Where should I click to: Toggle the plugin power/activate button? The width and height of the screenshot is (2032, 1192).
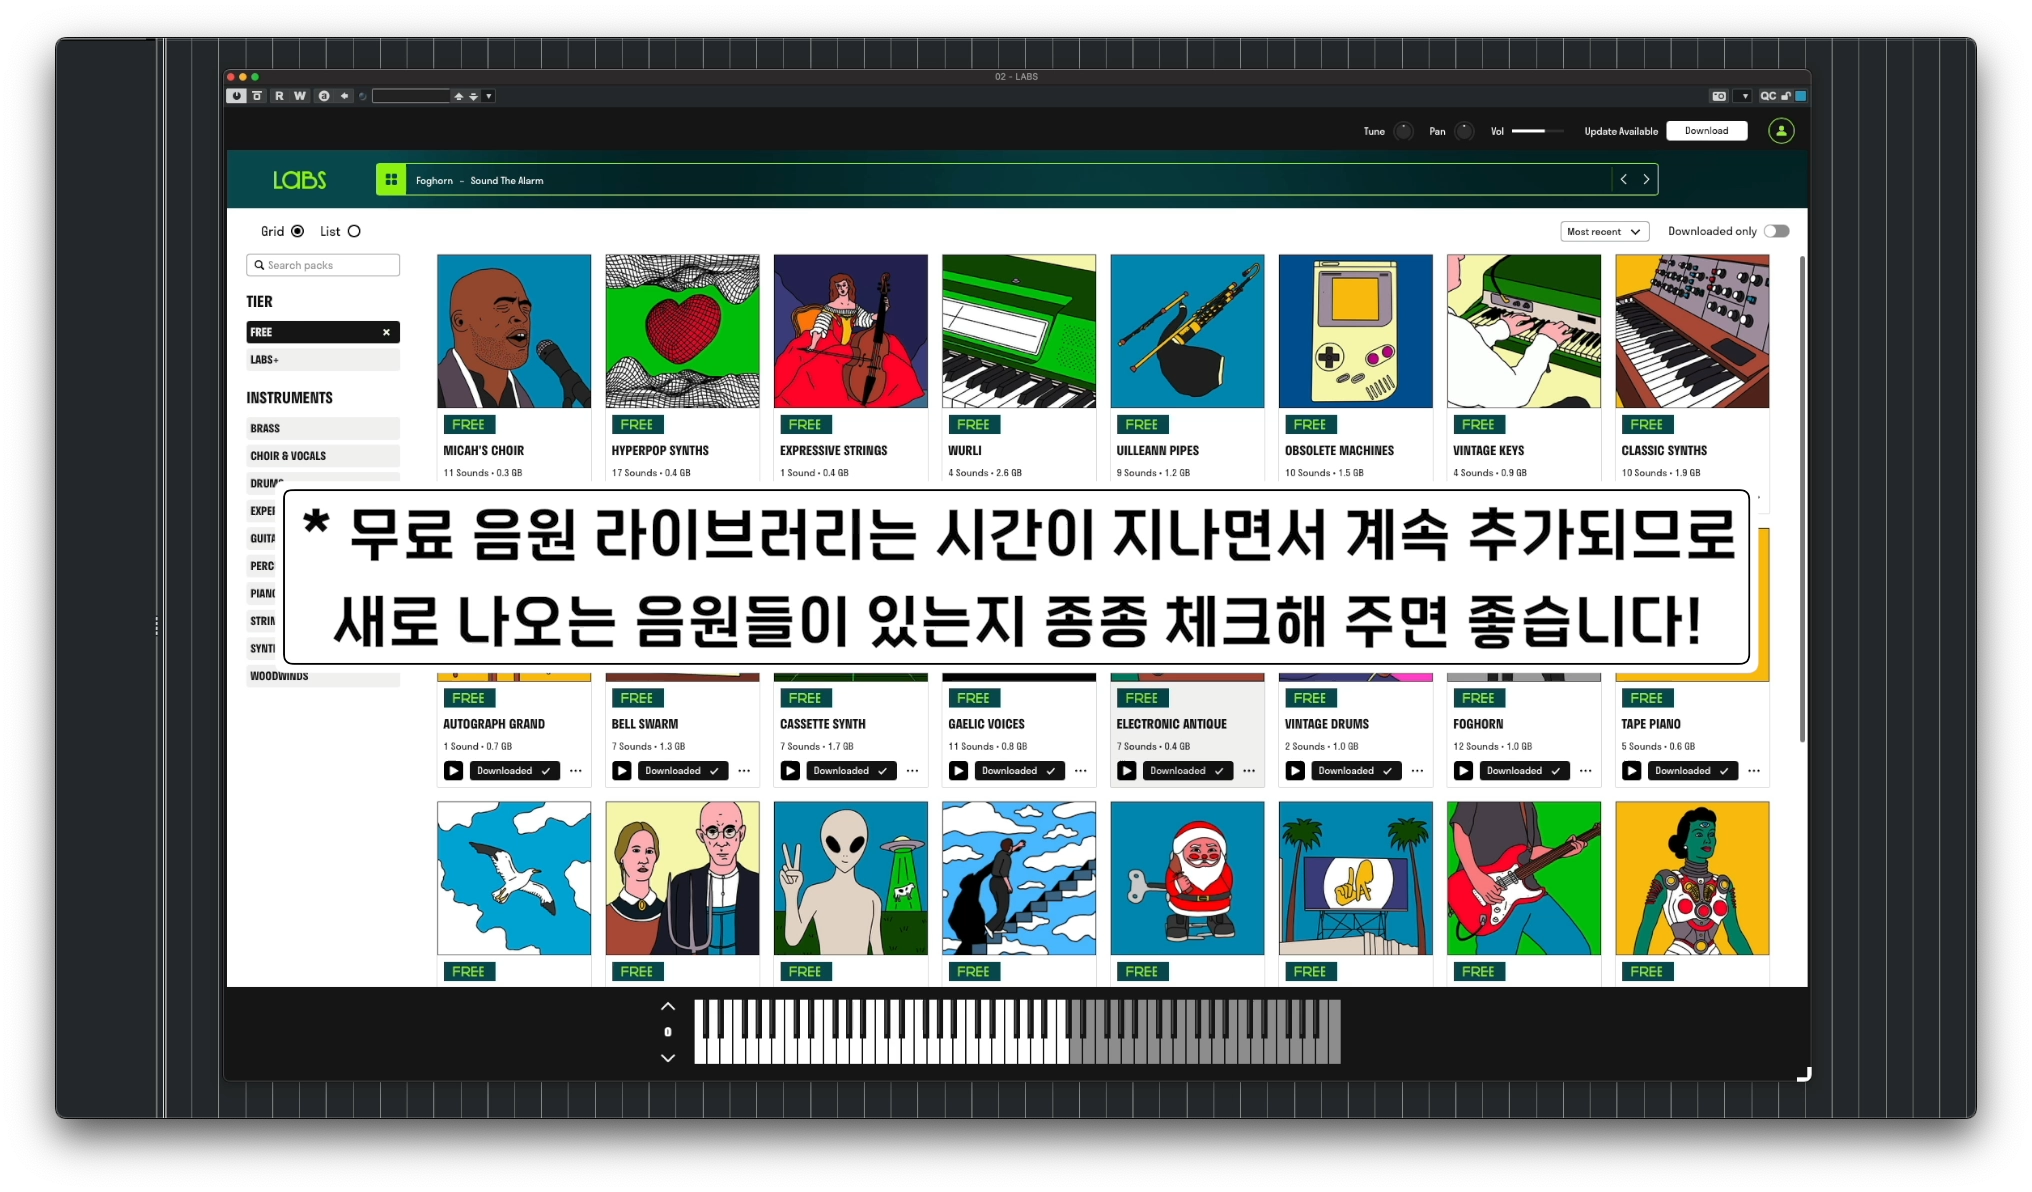(x=236, y=96)
